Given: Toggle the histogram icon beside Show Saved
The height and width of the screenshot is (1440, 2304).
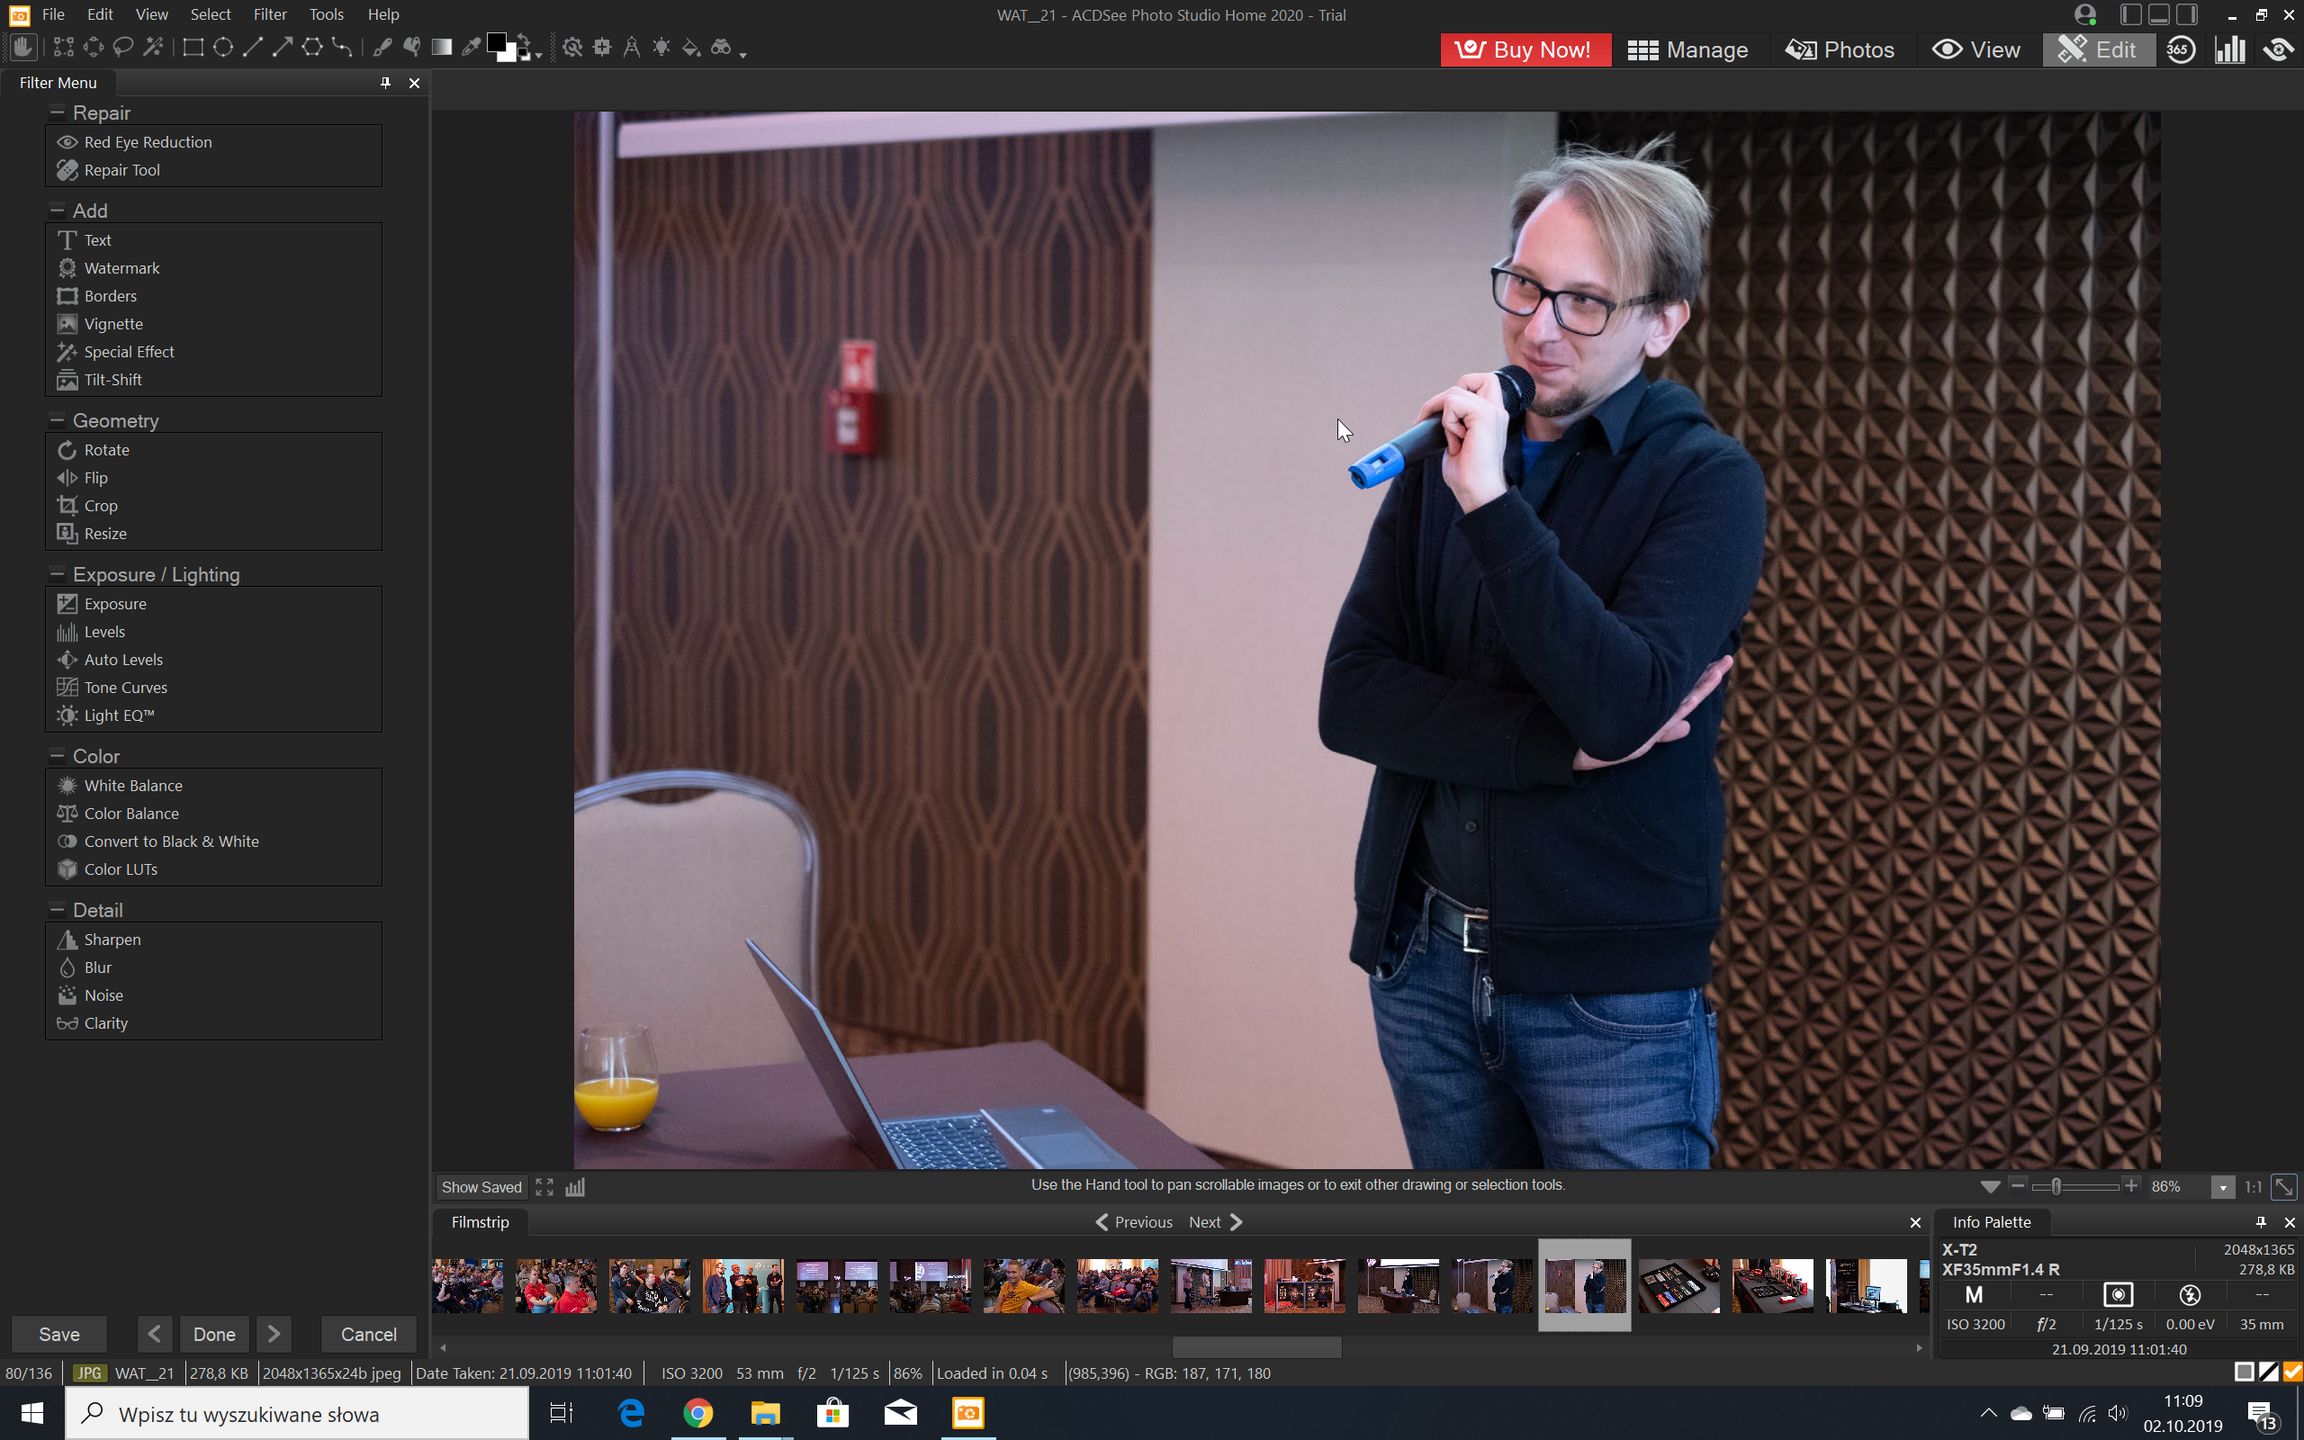Looking at the screenshot, I should (x=575, y=1187).
